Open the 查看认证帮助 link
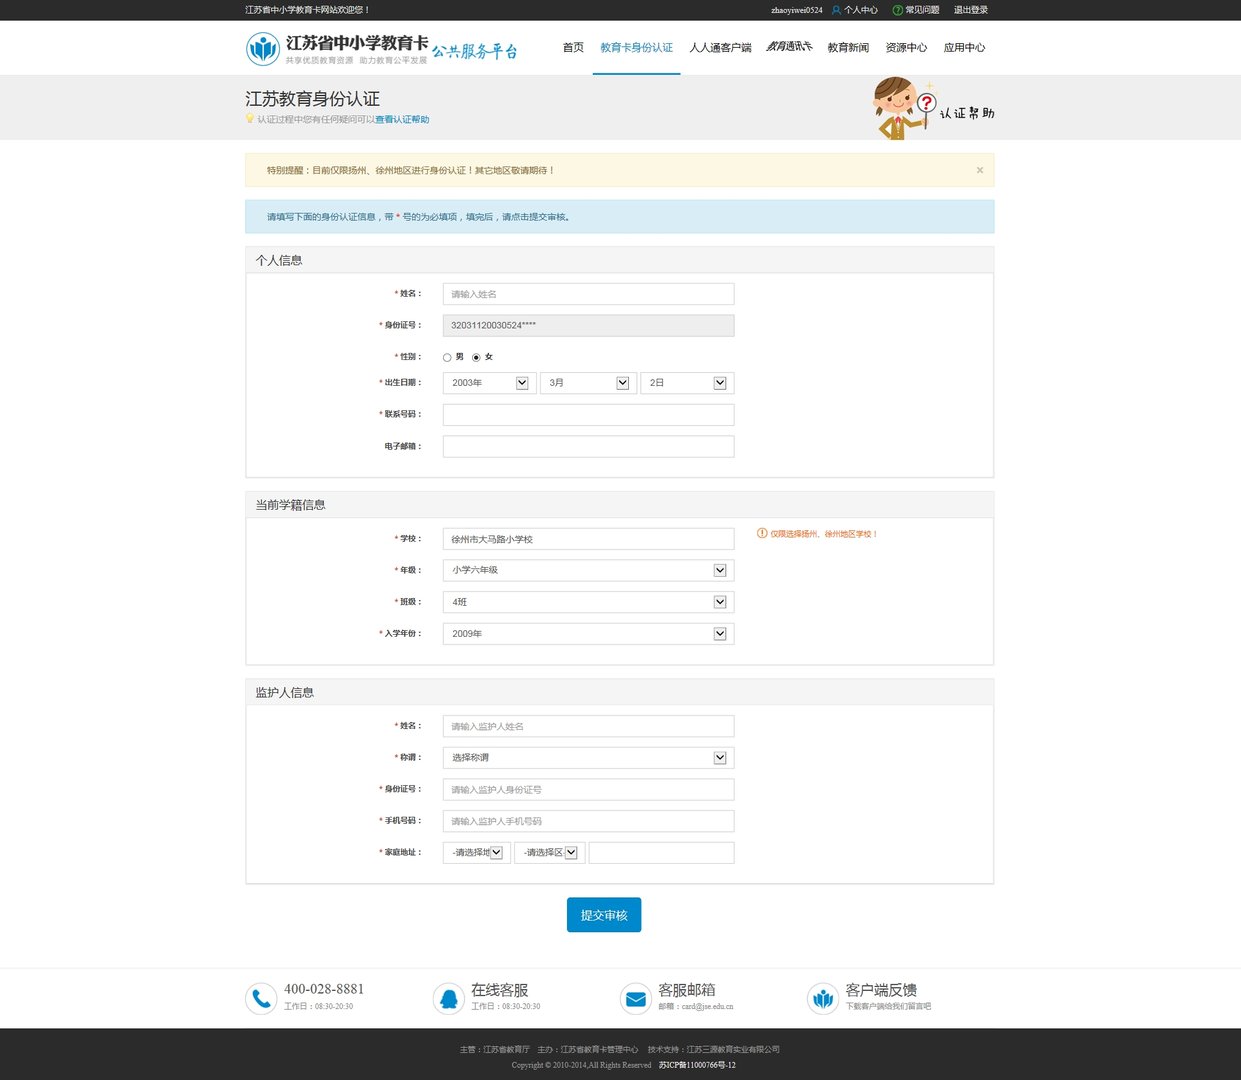Image resolution: width=1241 pixels, height=1080 pixels. pos(402,119)
